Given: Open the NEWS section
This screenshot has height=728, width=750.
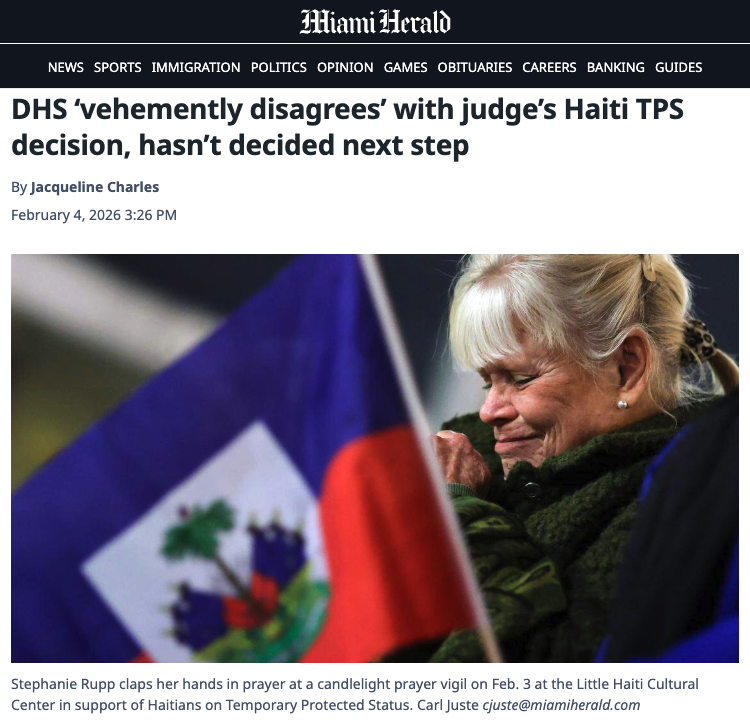Looking at the screenshot, I should coord(66,67).
